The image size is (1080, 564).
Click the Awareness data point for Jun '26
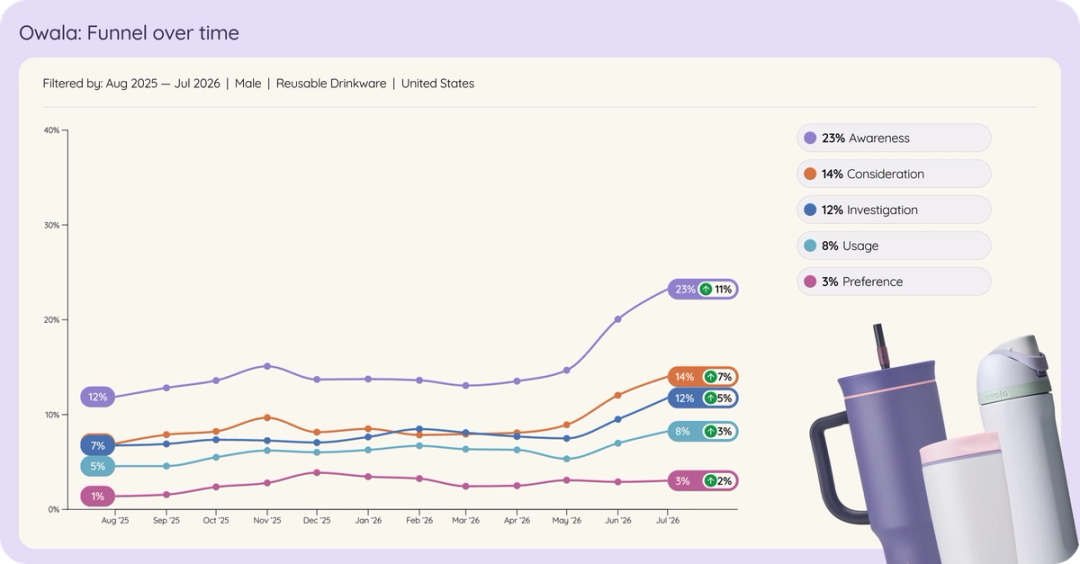click(618, 319)
